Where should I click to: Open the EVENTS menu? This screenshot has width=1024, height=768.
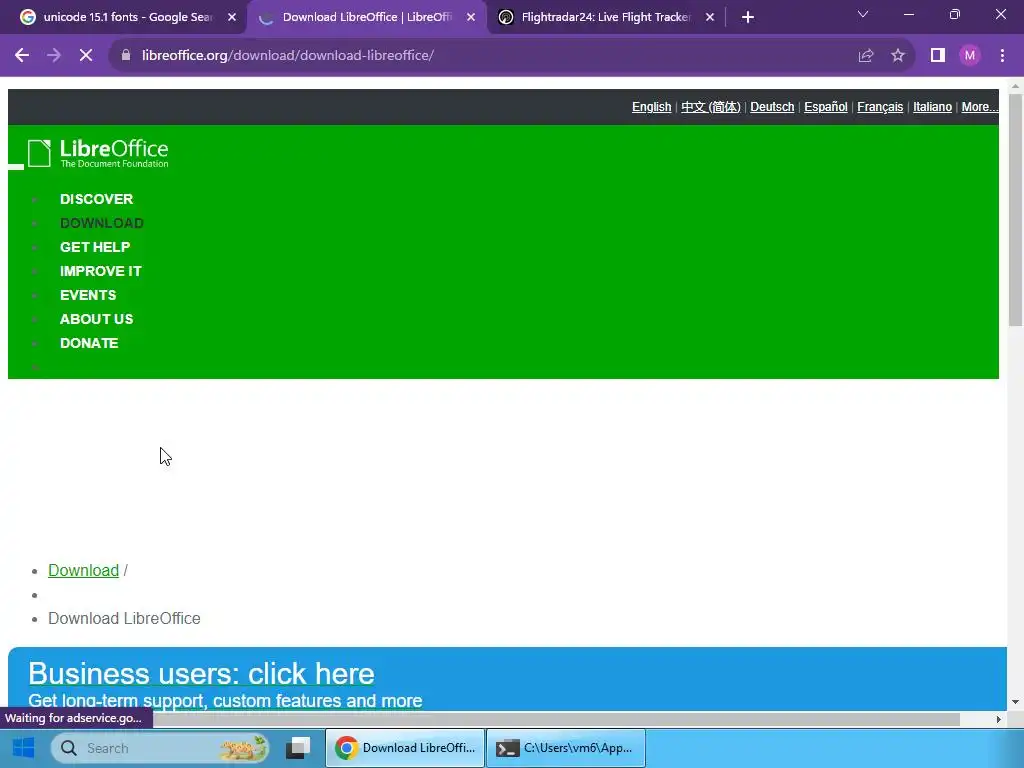tap(88, 295)
